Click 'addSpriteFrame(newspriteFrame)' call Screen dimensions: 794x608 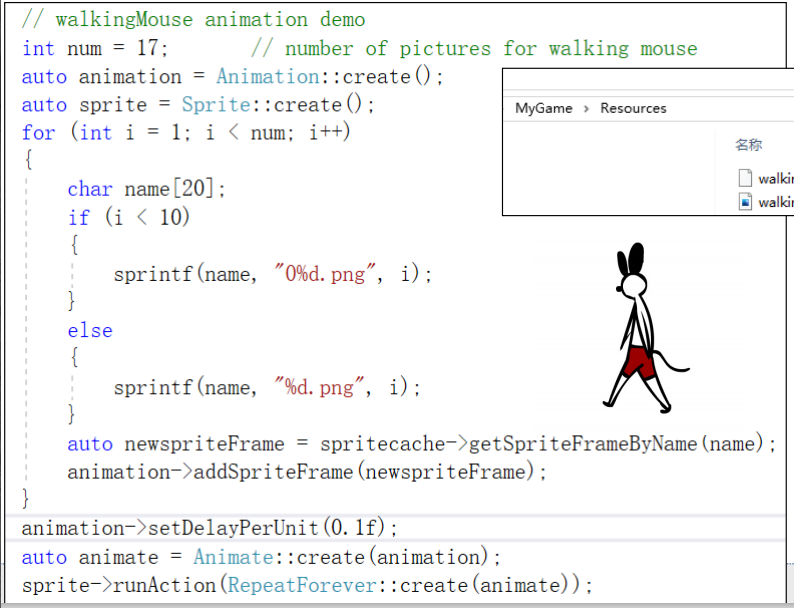point(364,472)
